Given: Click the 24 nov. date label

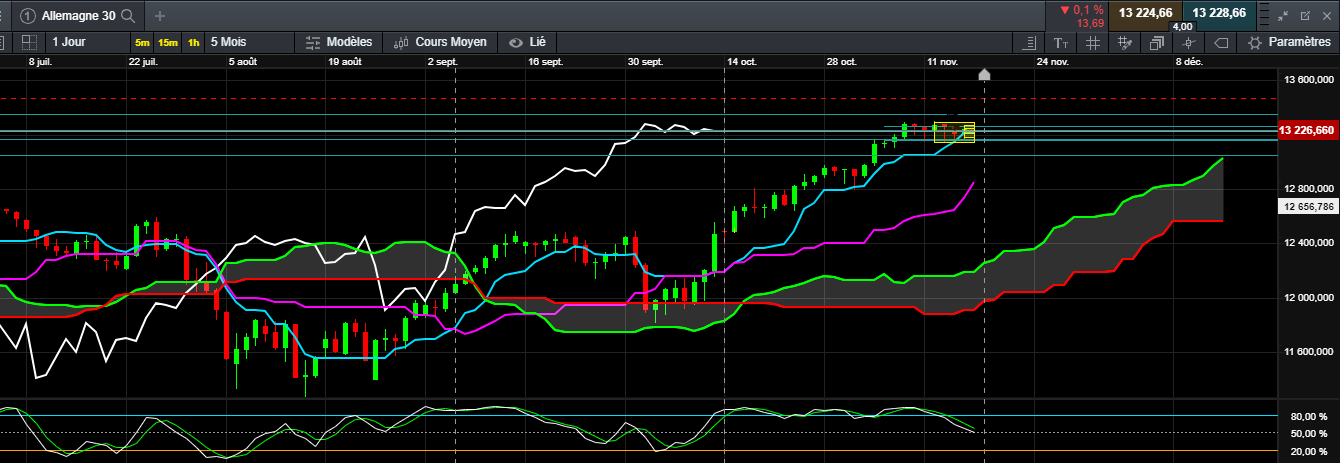Looking at the screenshot, I should point(1053,62).
